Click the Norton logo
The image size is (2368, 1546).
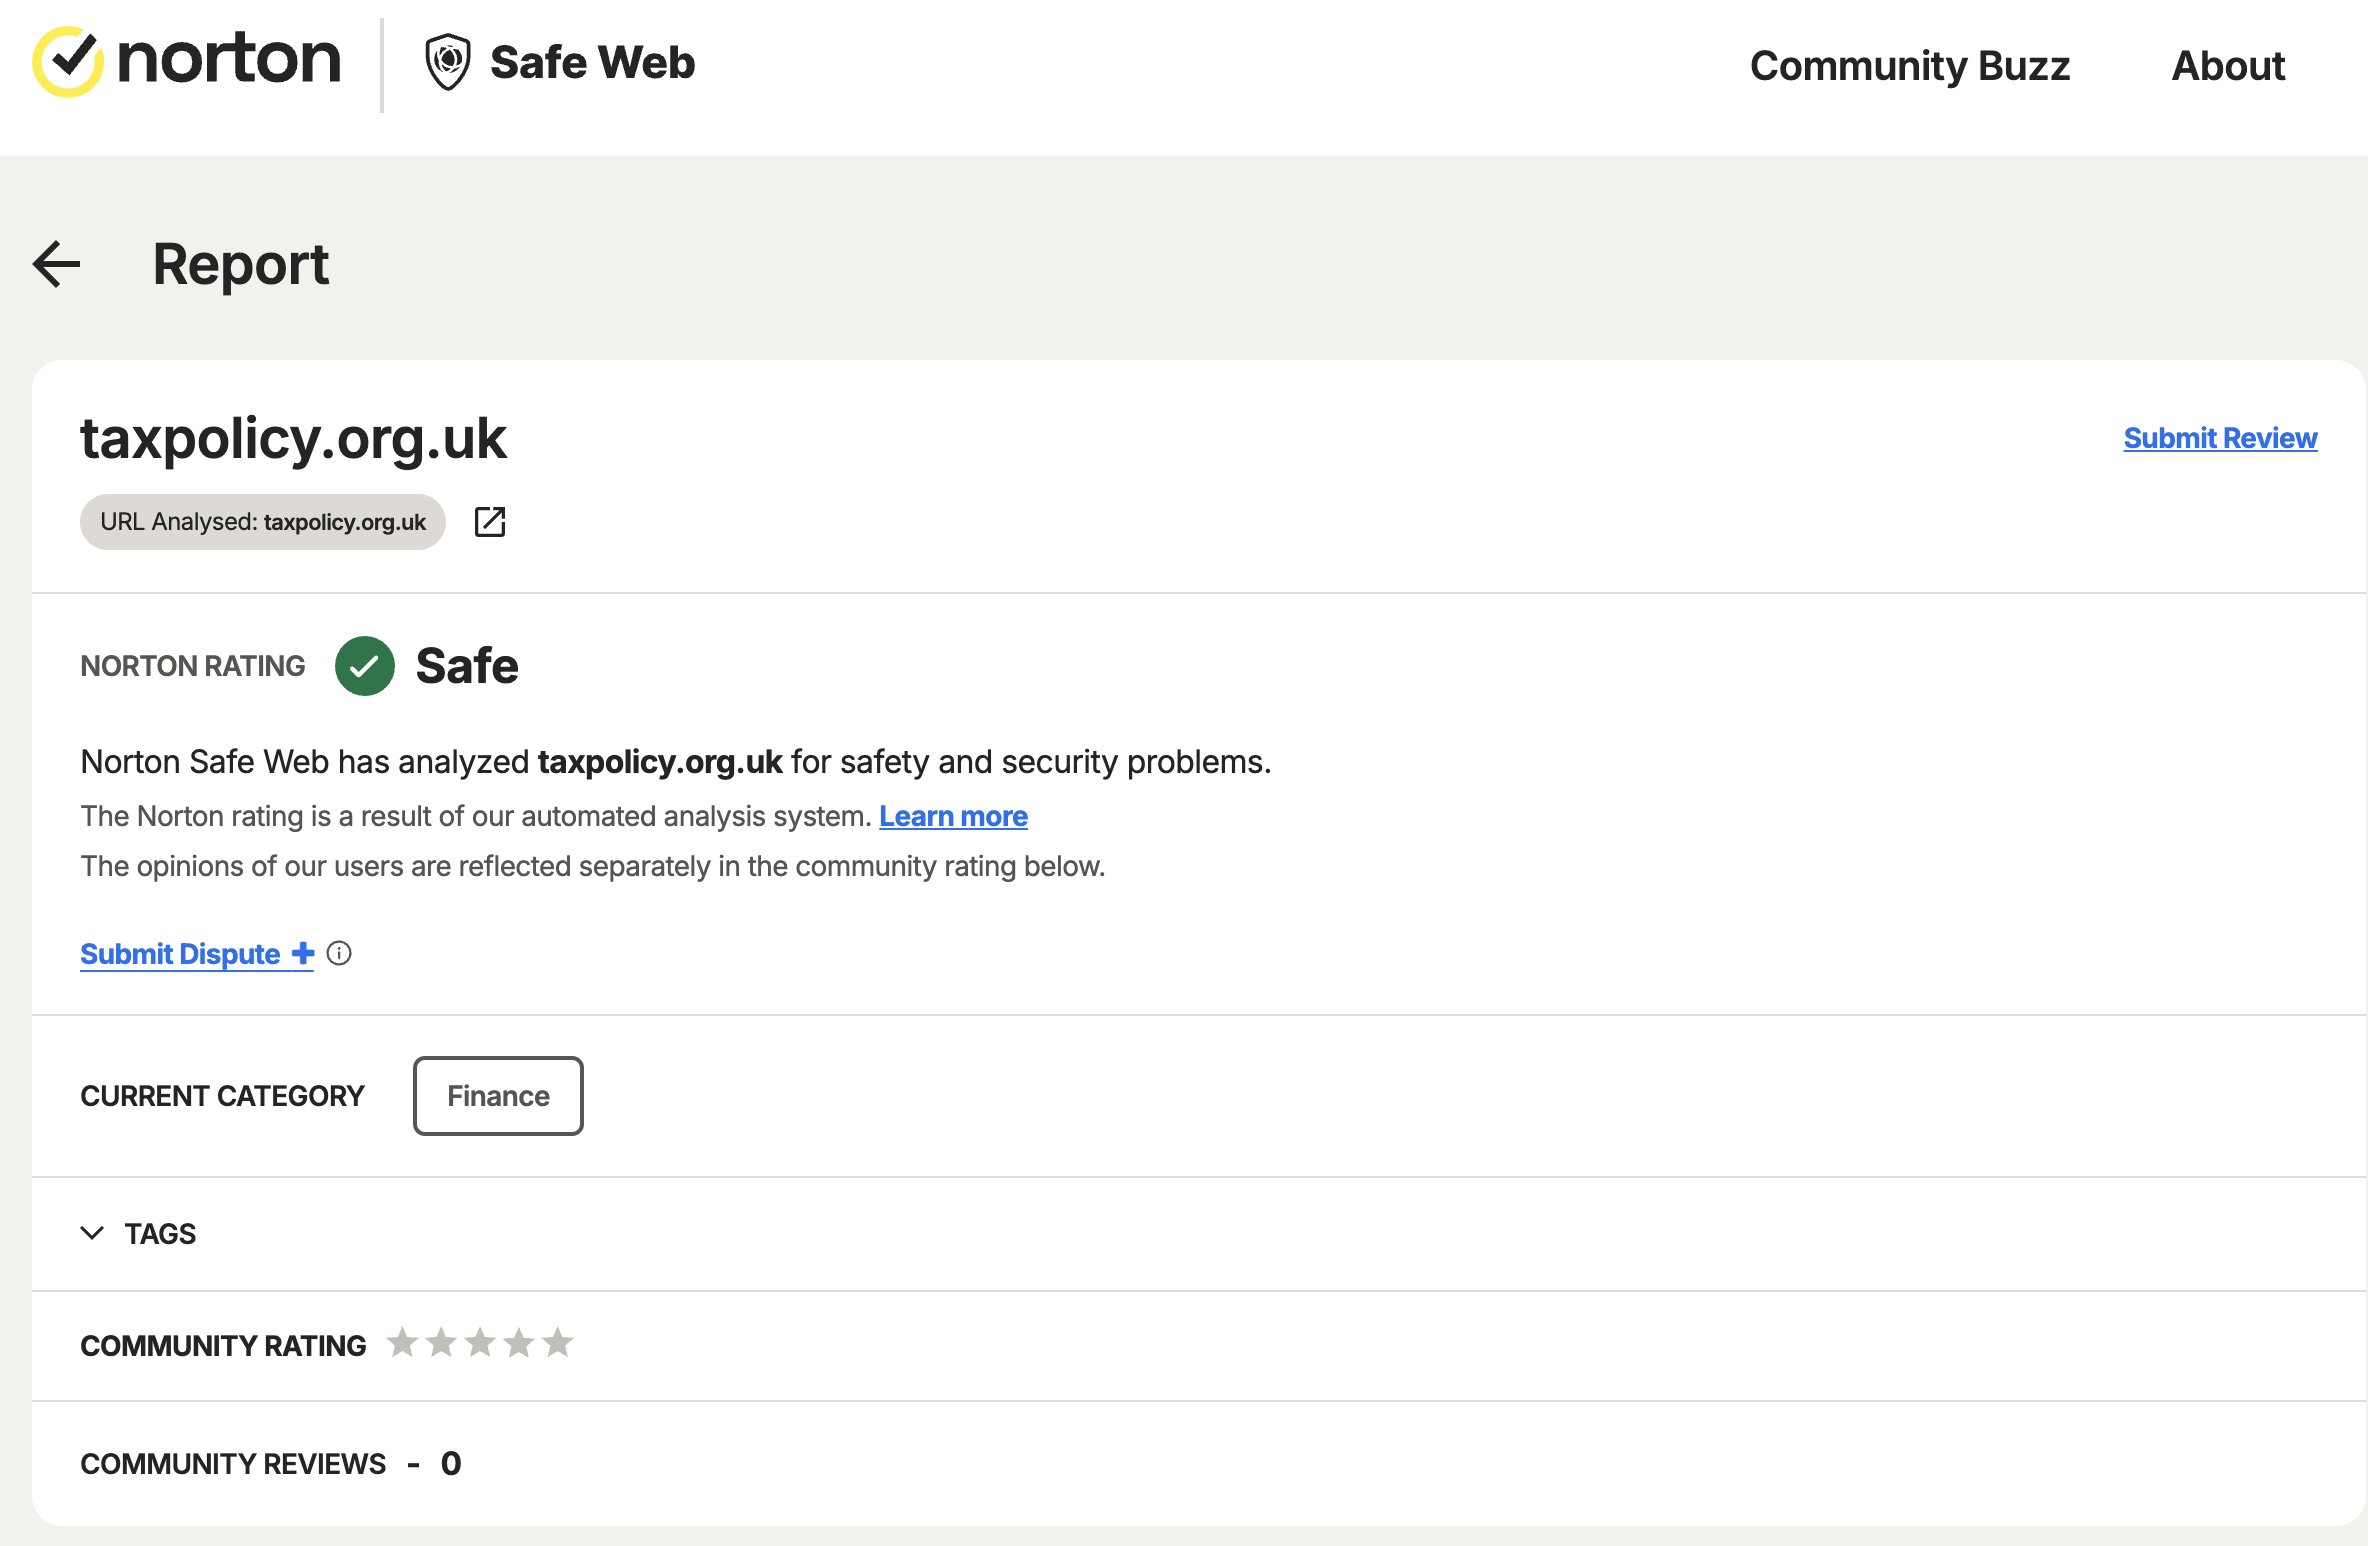click(x=187, y=61)
